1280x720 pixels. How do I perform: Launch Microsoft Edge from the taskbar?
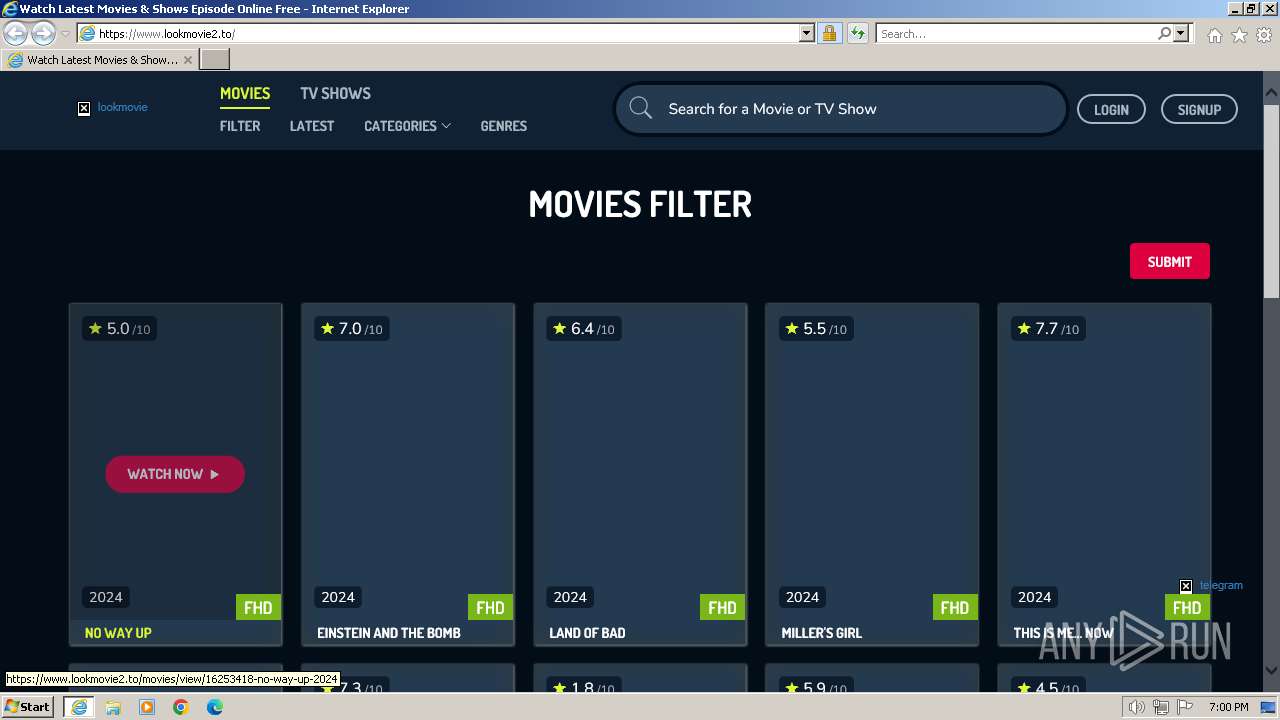coord(215,707)
